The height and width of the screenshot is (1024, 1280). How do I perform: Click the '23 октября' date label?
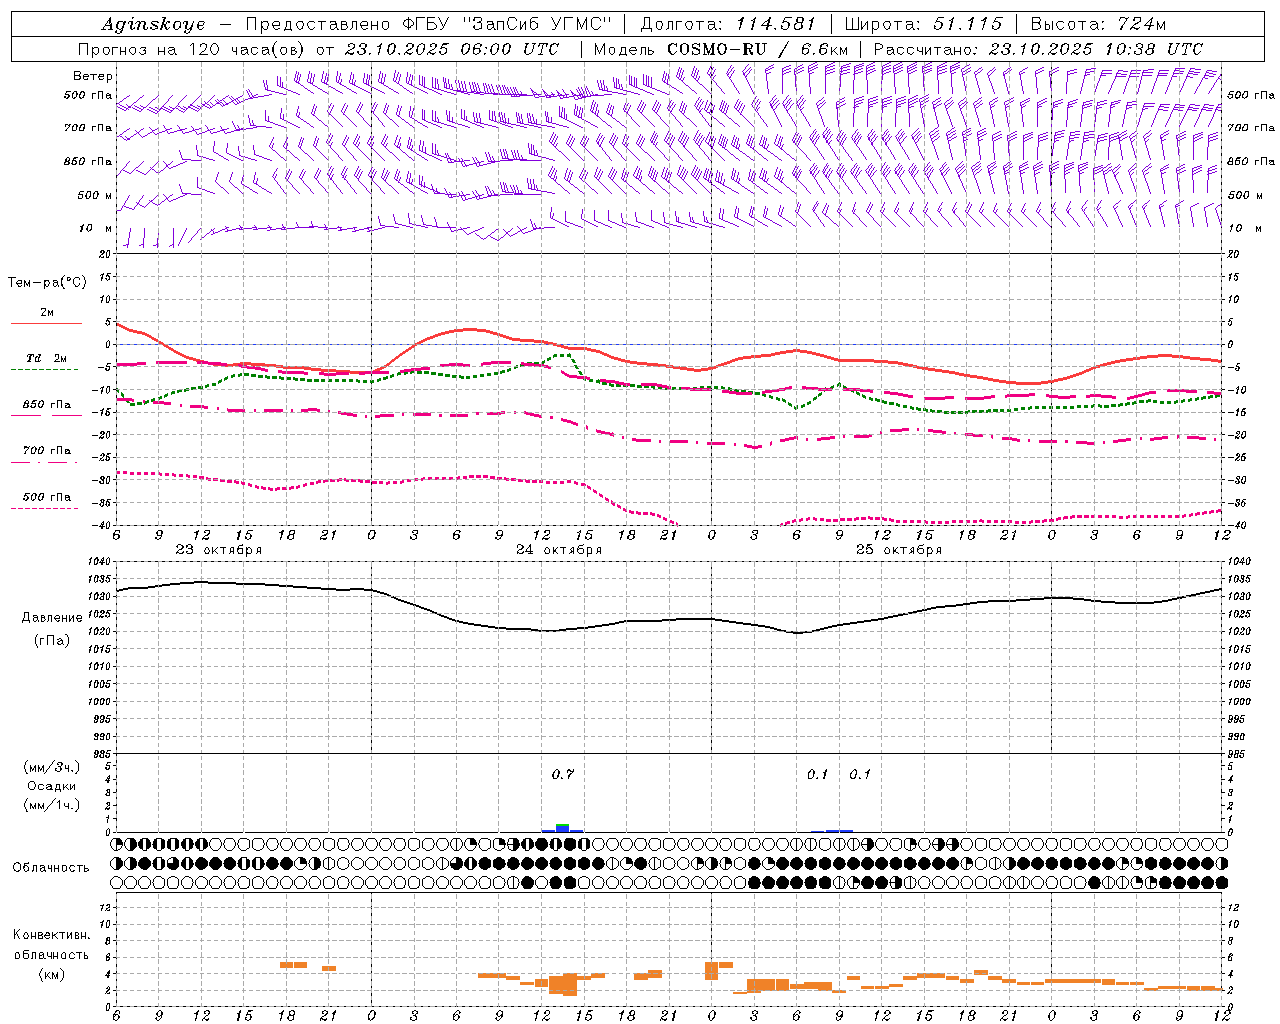coord(219,550)
